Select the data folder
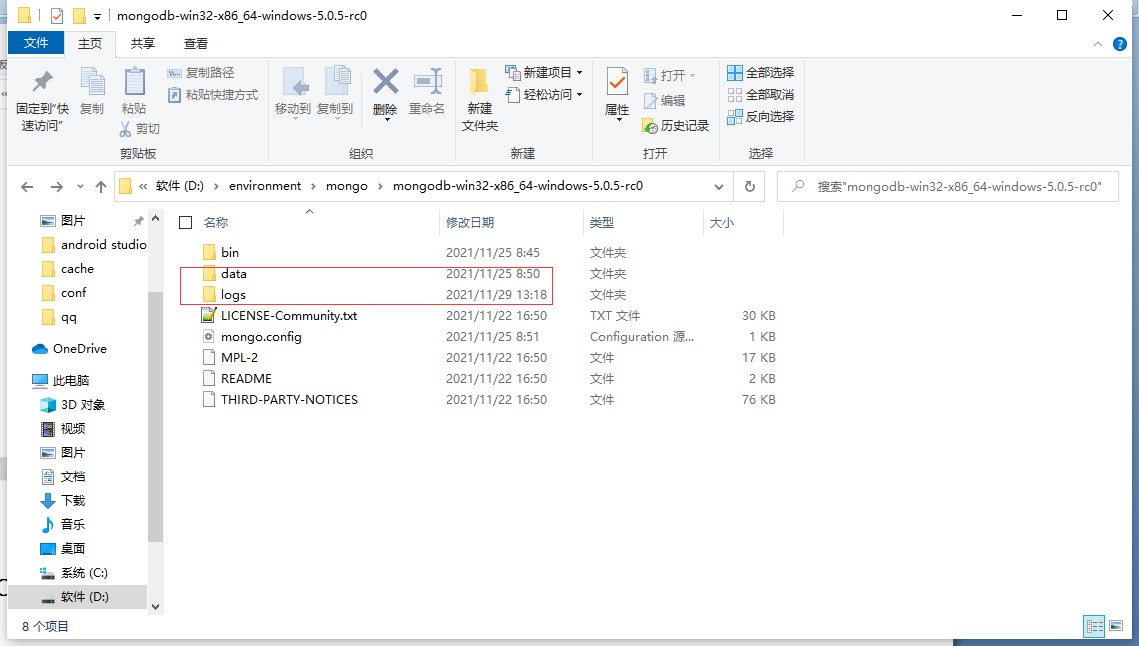The height and width of the screenshot is (646, 1139). 233,273
